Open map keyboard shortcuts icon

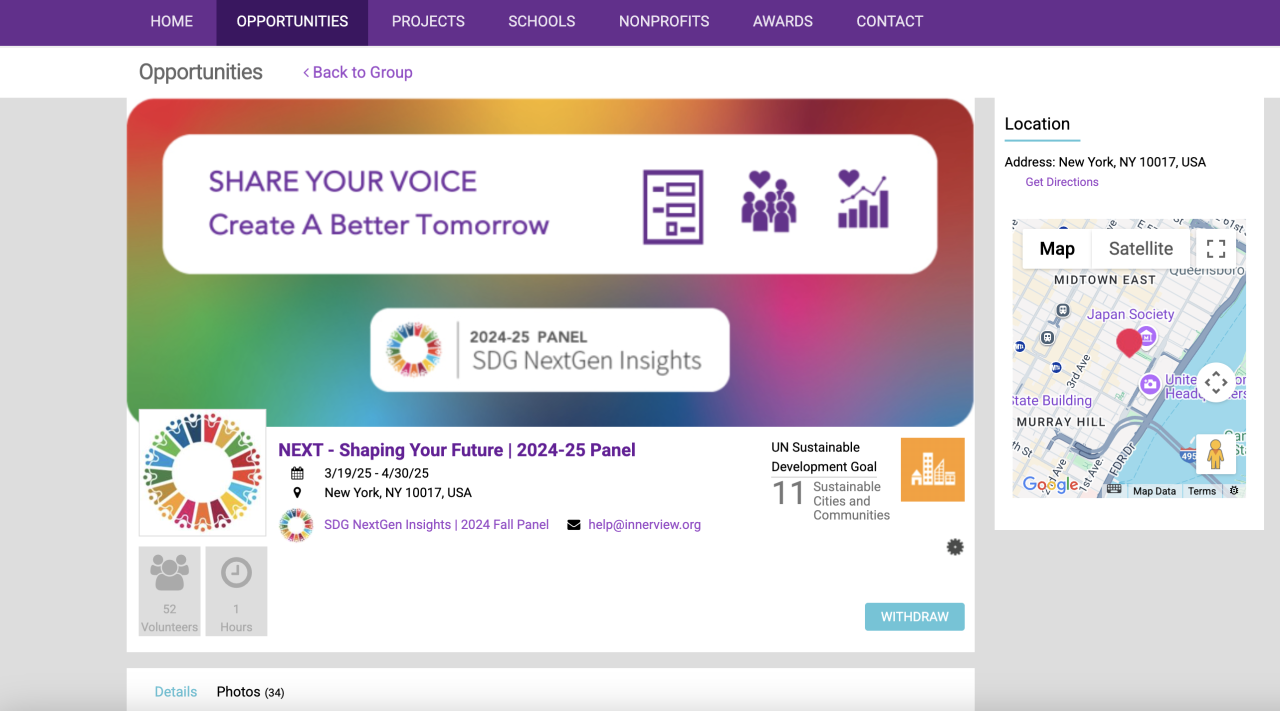[1114, 490]
